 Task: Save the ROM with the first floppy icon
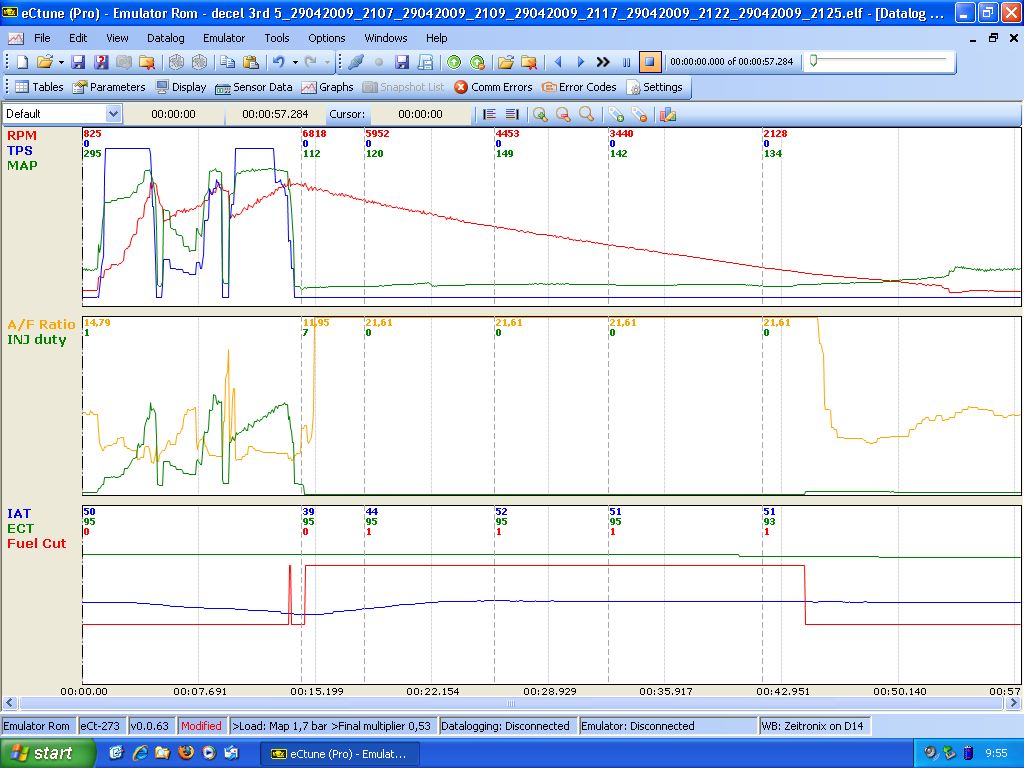tap(78, 62)
